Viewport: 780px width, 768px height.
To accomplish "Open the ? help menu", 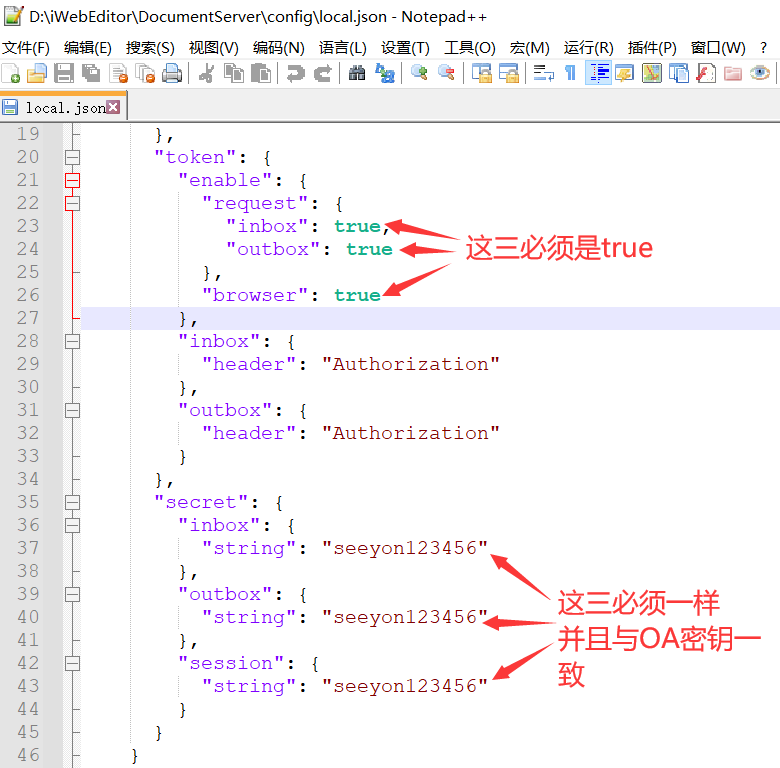I will 764,48.
